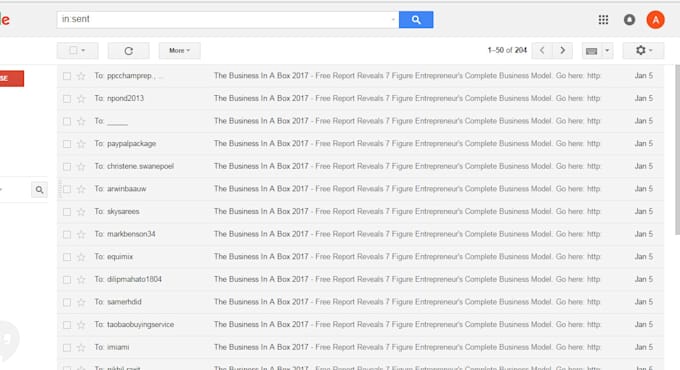This screenshot has width=680, height=370.
Task: Click the red Compose button
Action: point(12,79)
